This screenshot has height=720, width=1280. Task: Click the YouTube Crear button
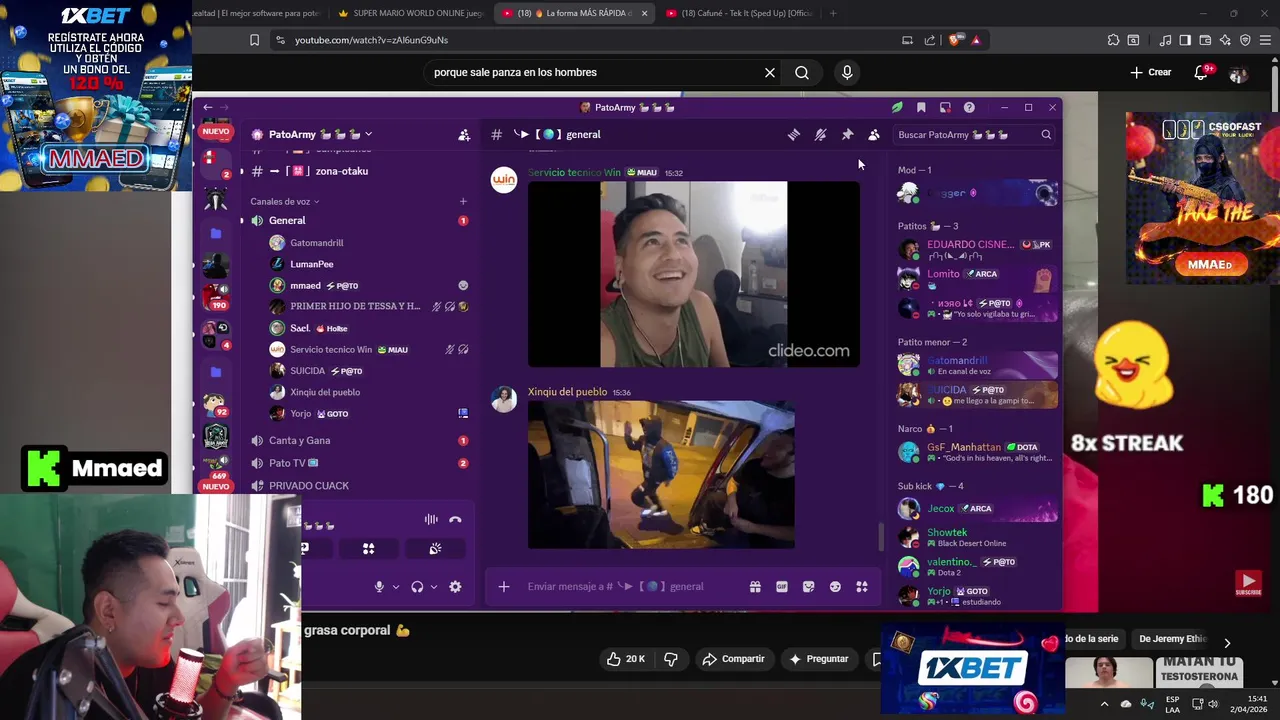pyautogui.click(x=1151, y=72)
